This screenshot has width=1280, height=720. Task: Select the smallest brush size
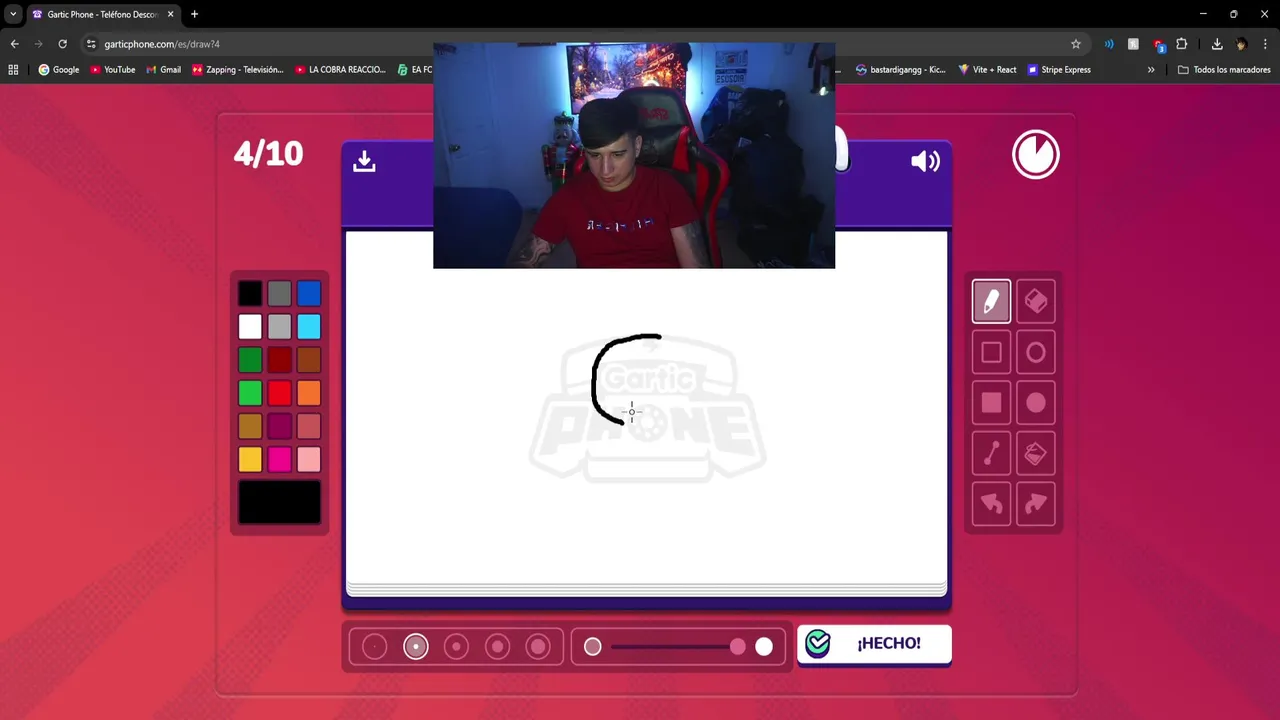[374, 647]
